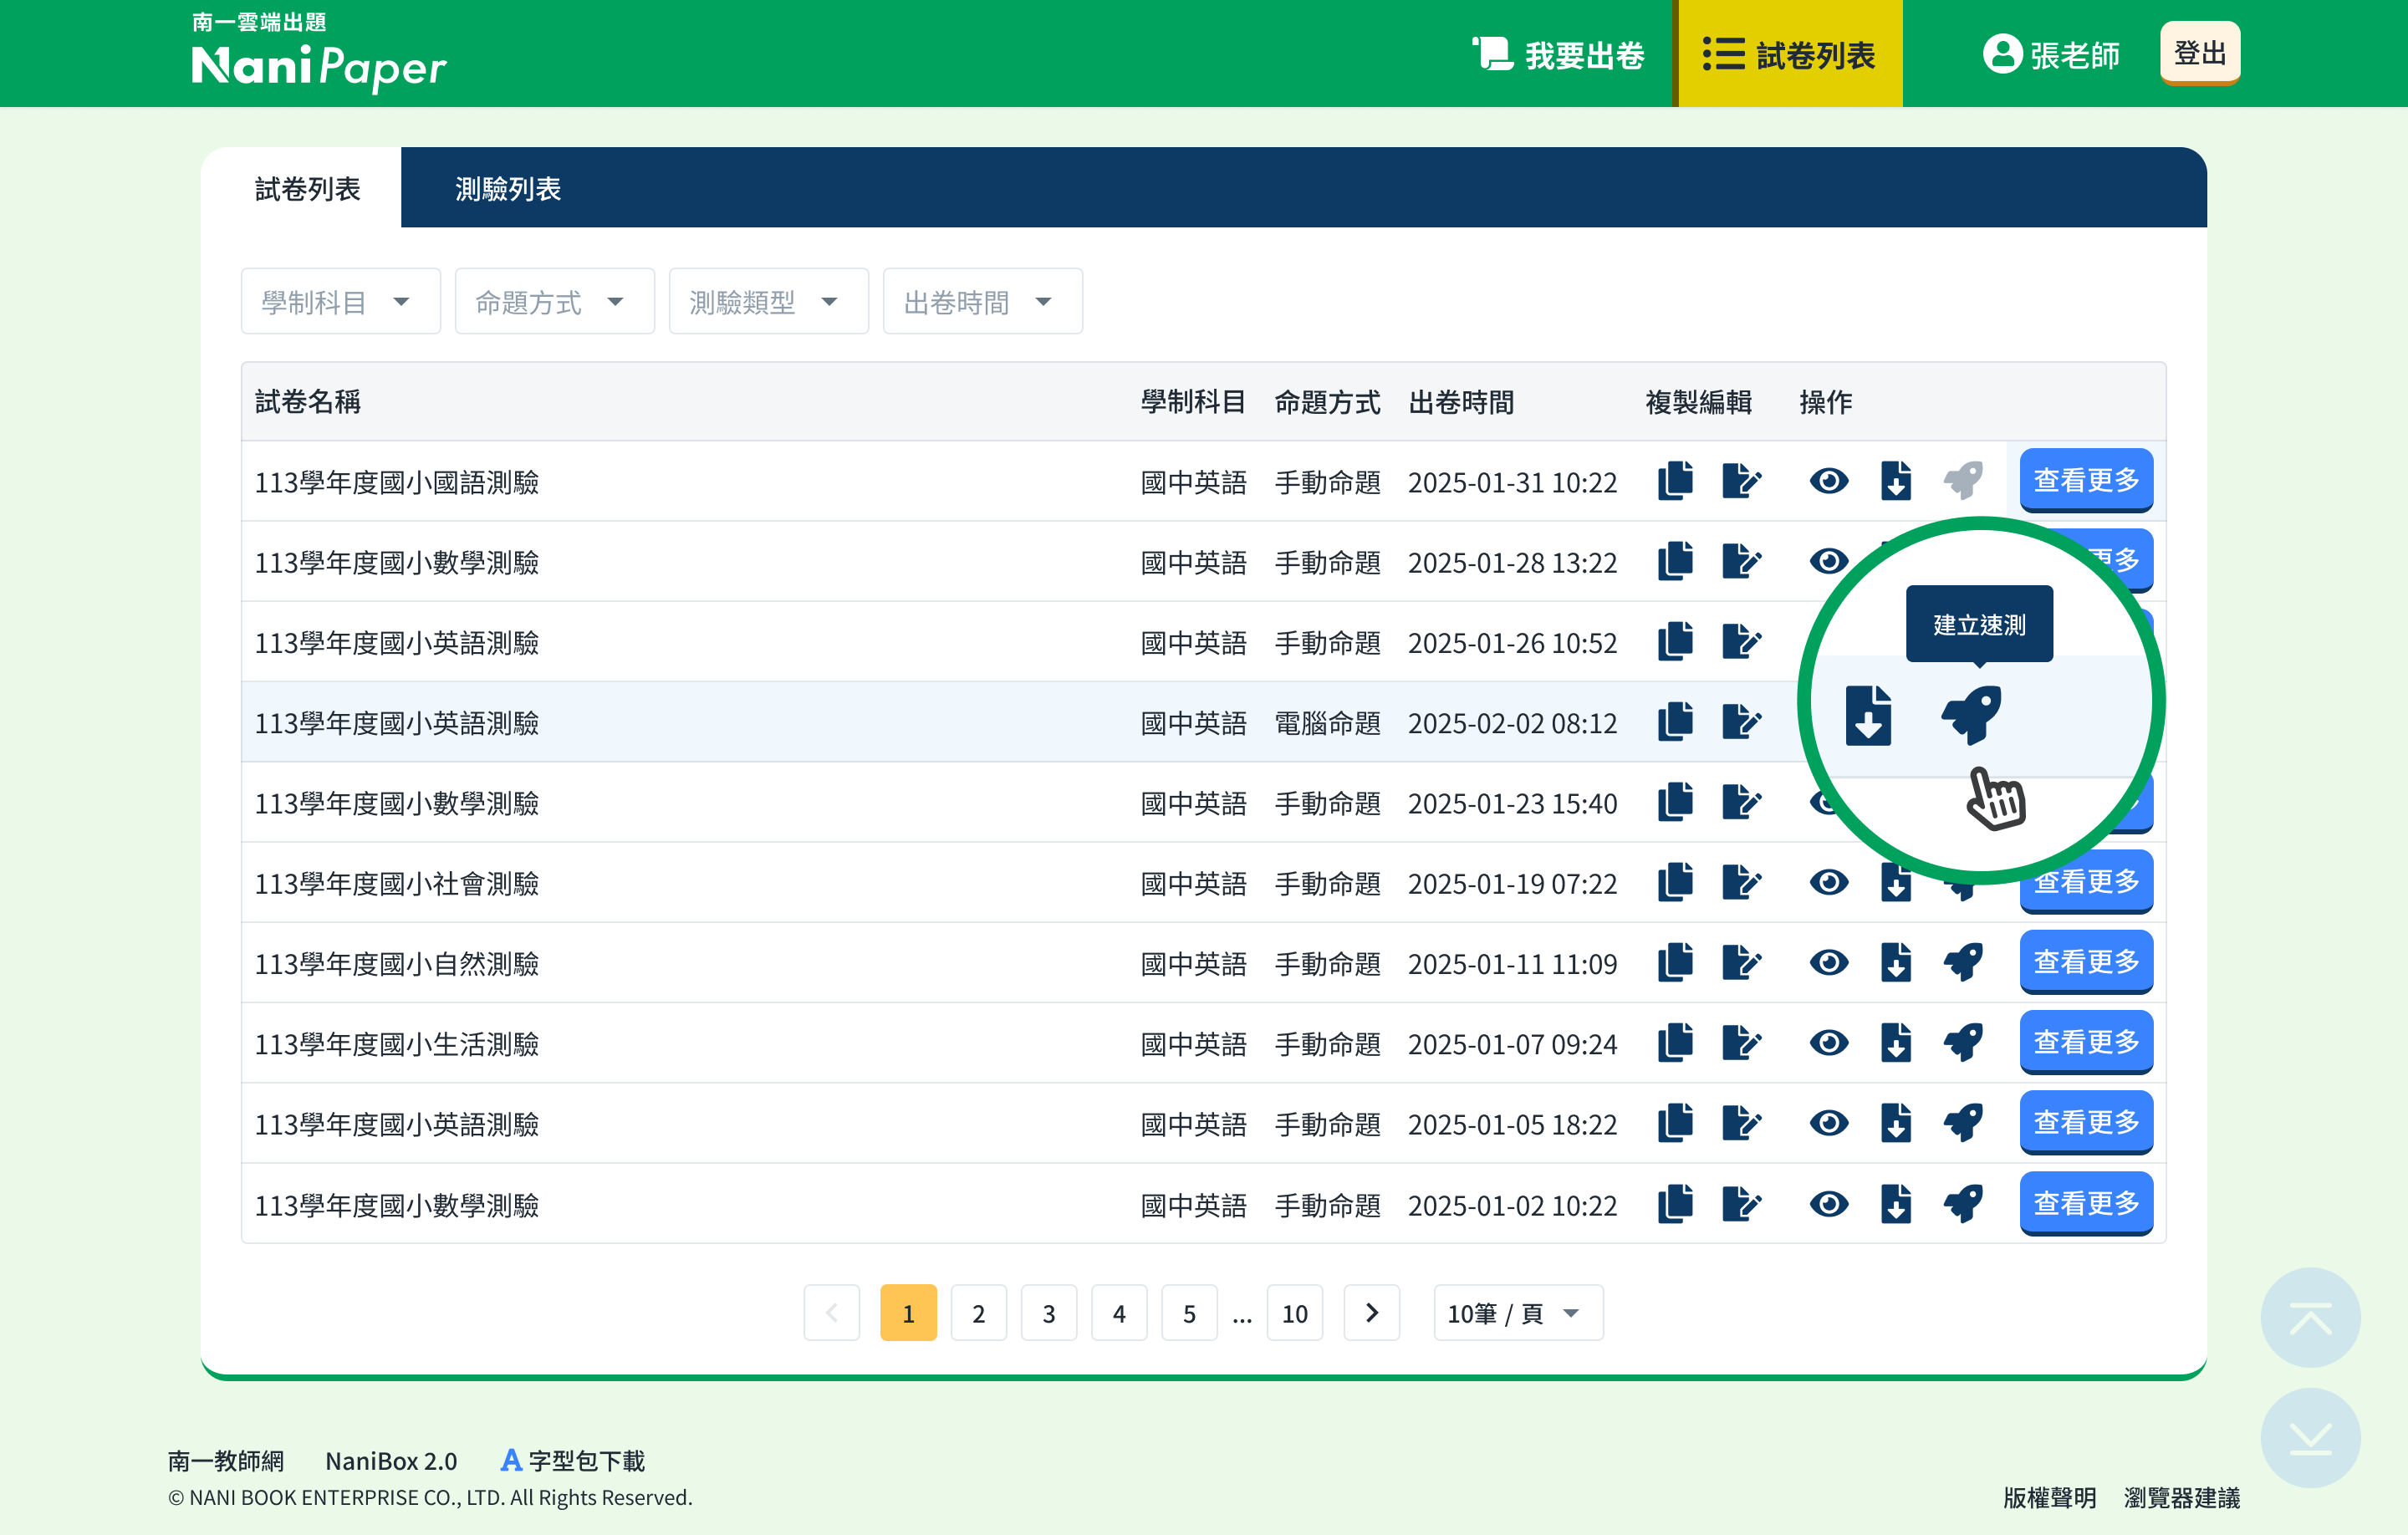Download the 113學年度國小生活測驗 paper
The image size is (2408, 1535).
(x=1896, y=1043)
